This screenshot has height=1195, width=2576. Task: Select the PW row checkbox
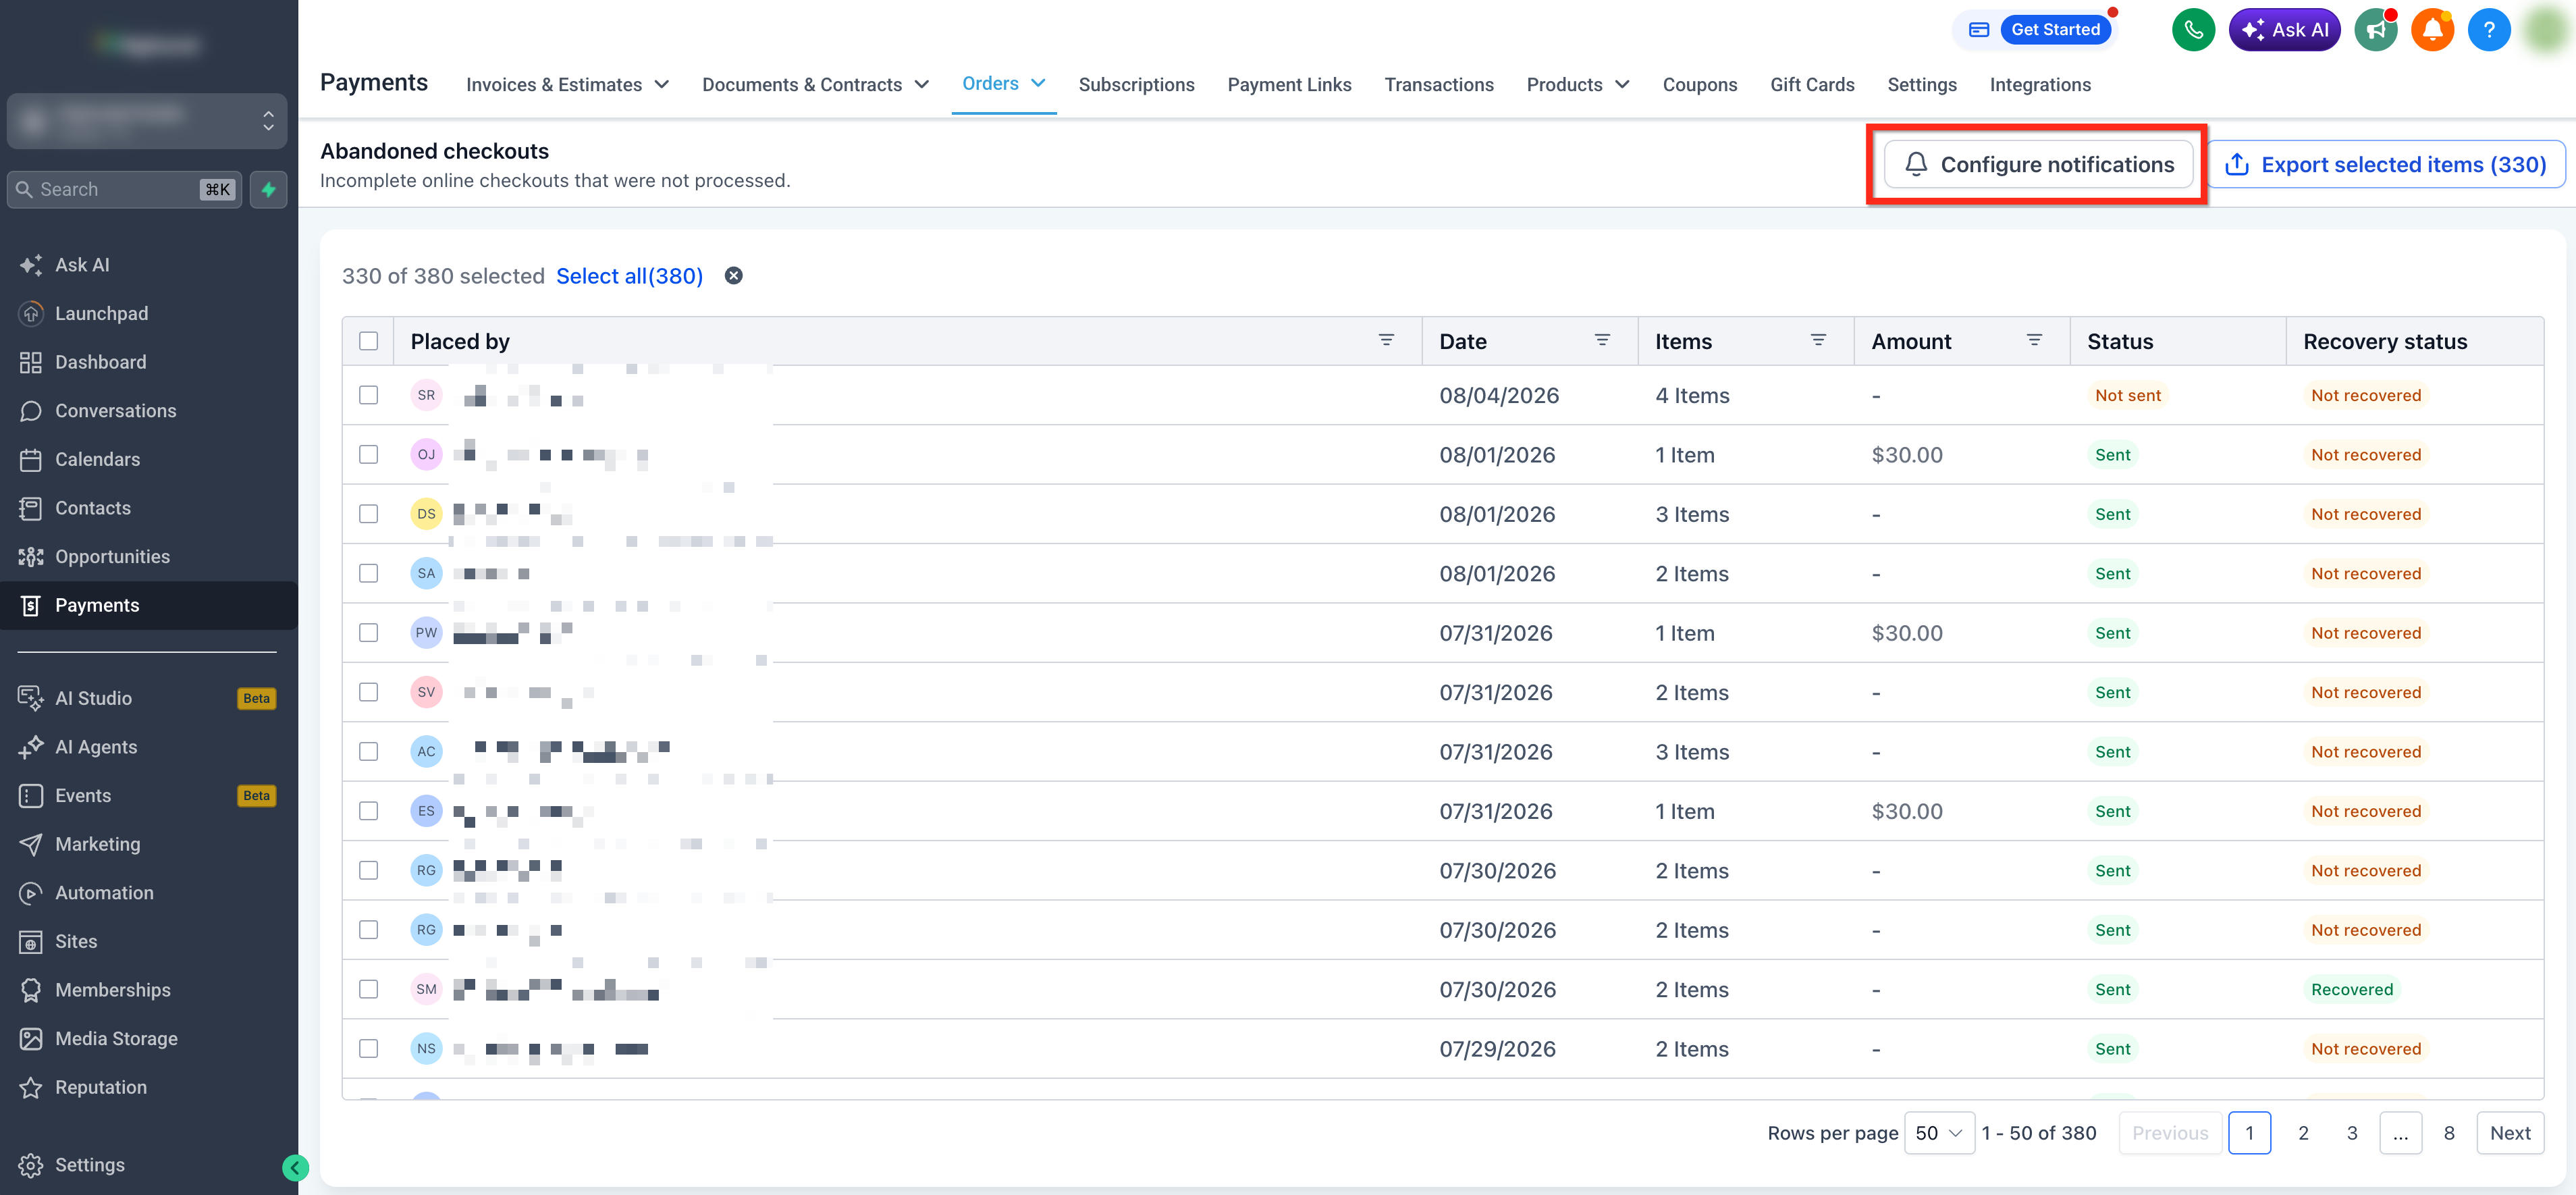(x=368, y=633)
